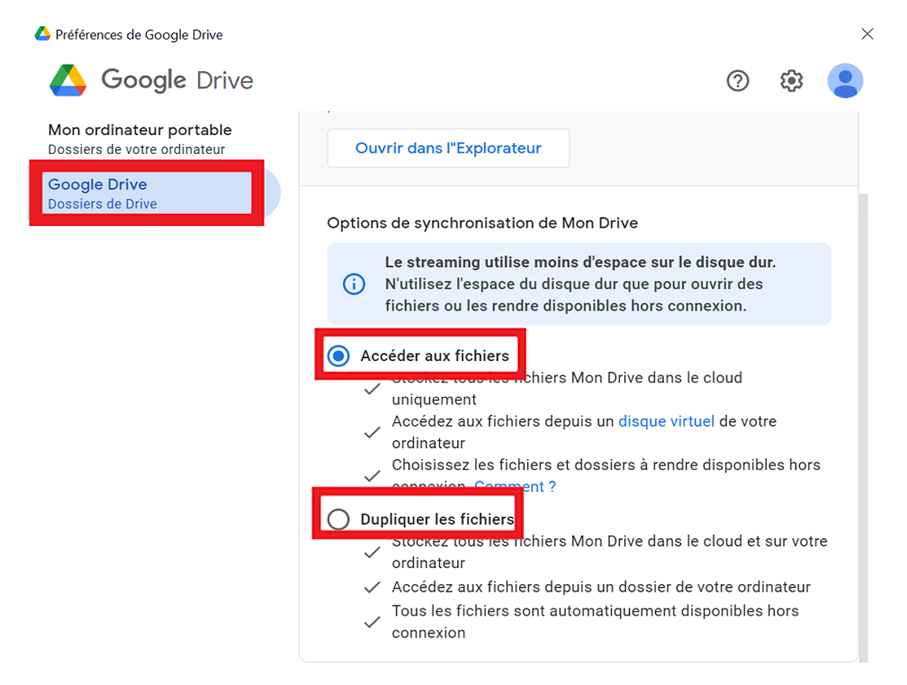Image resolution: width=907 pixels, height=685 pixels.
Task: Click the Google Drive logo in header
Action: pyautogui.click(x=68, y=80)
